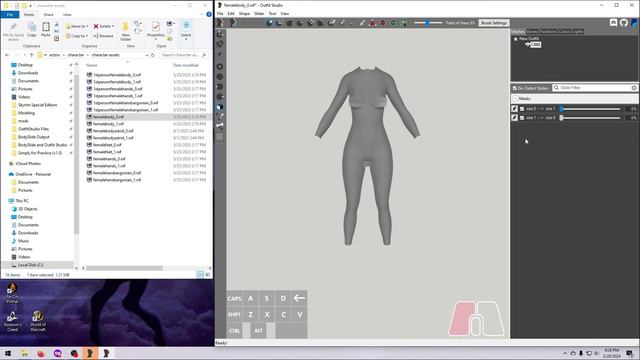Click the Explorer horizontal scrollbar
The height and width of the screenshot is (360, 640).
(x=124, y=268)
